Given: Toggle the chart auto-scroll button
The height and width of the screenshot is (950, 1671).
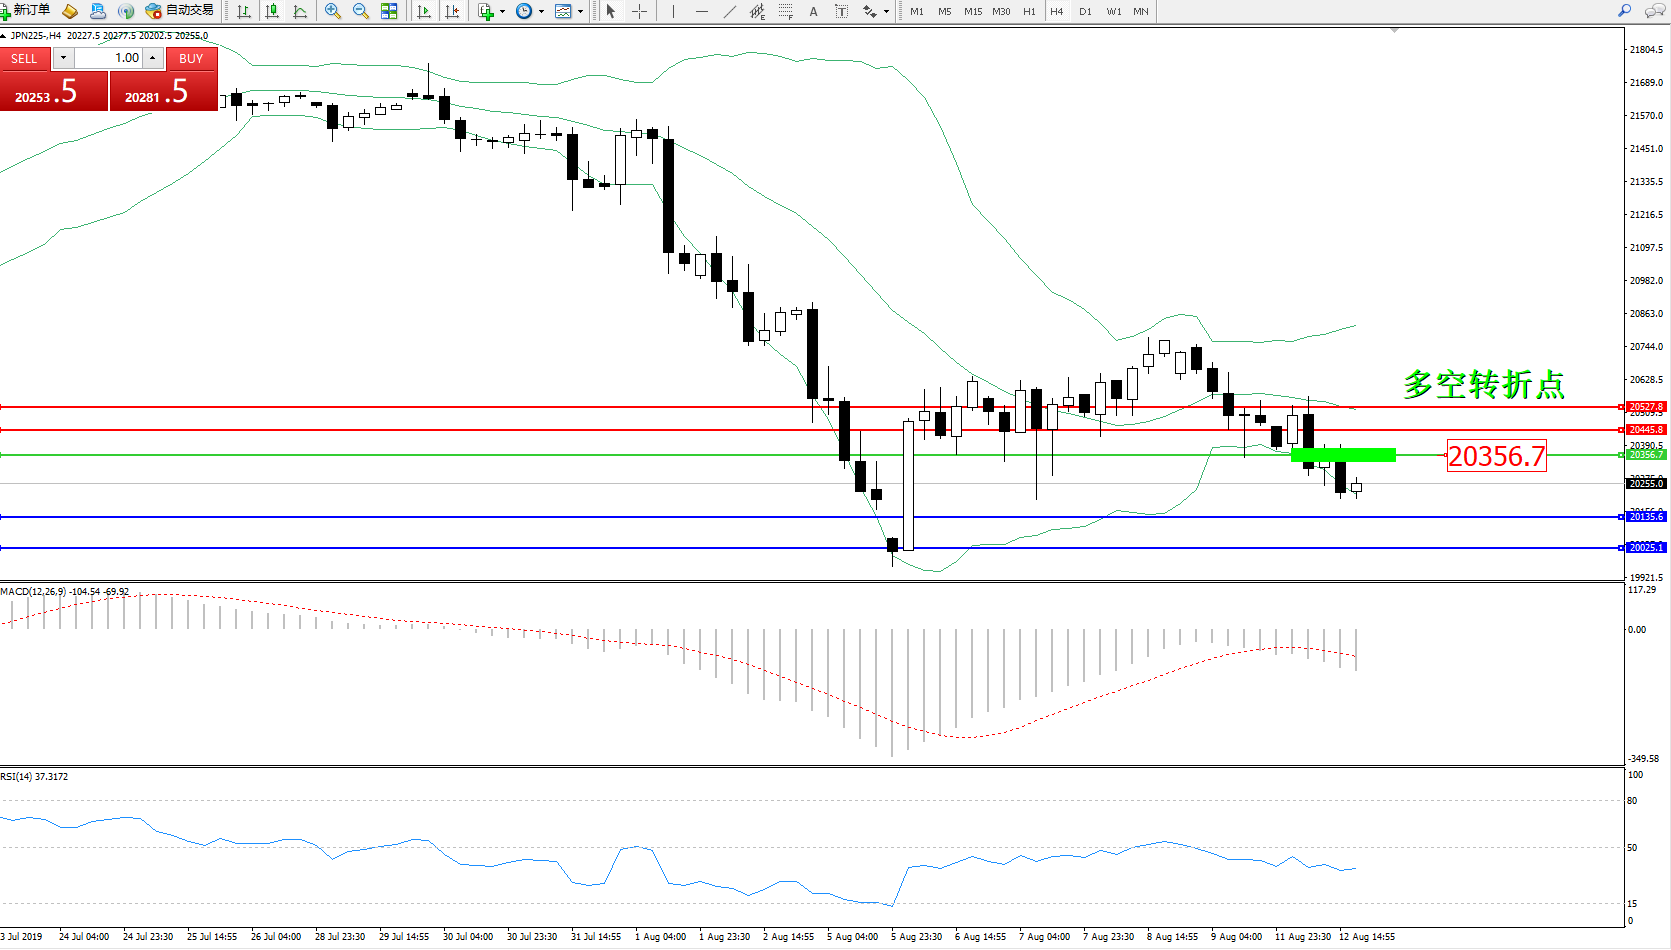Looking at the screenshot, I should tap(424, 11).
